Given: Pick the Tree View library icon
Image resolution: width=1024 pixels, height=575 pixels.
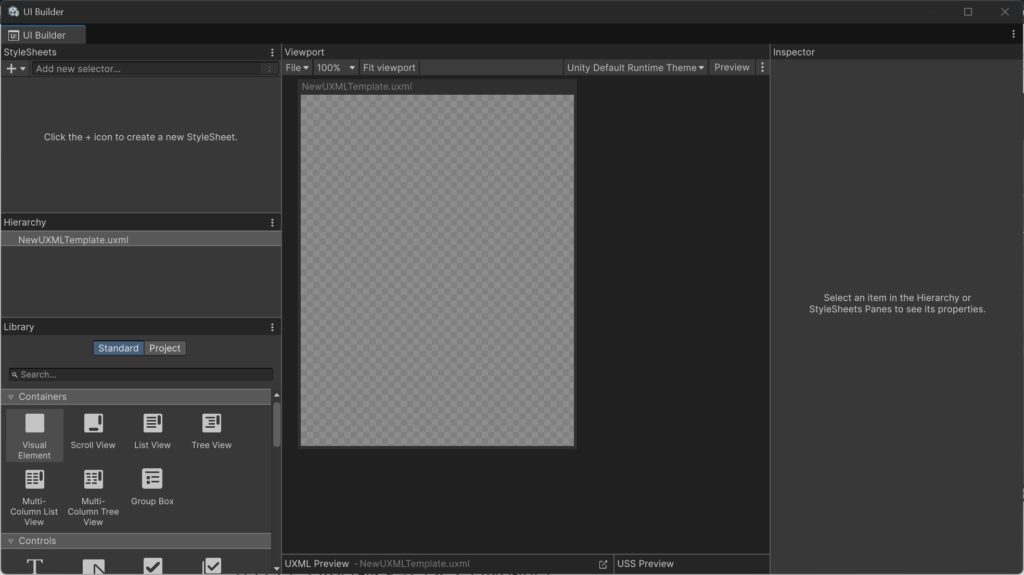Looking at the screenshot, I should pyautogui.click(x=212, y=423).
